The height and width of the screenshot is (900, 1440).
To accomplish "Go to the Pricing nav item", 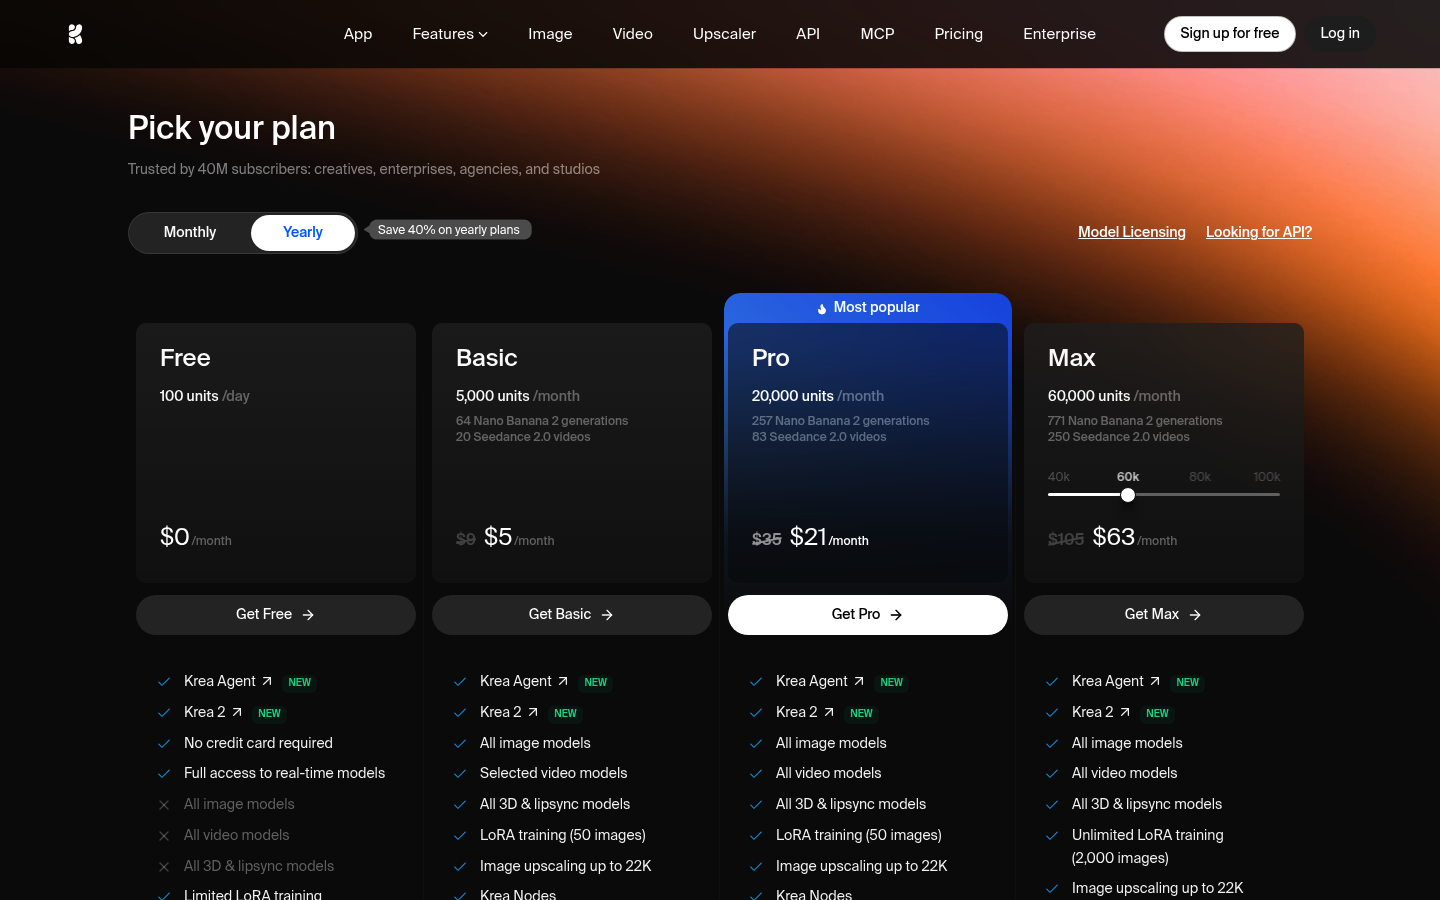I will click(959, 34).
